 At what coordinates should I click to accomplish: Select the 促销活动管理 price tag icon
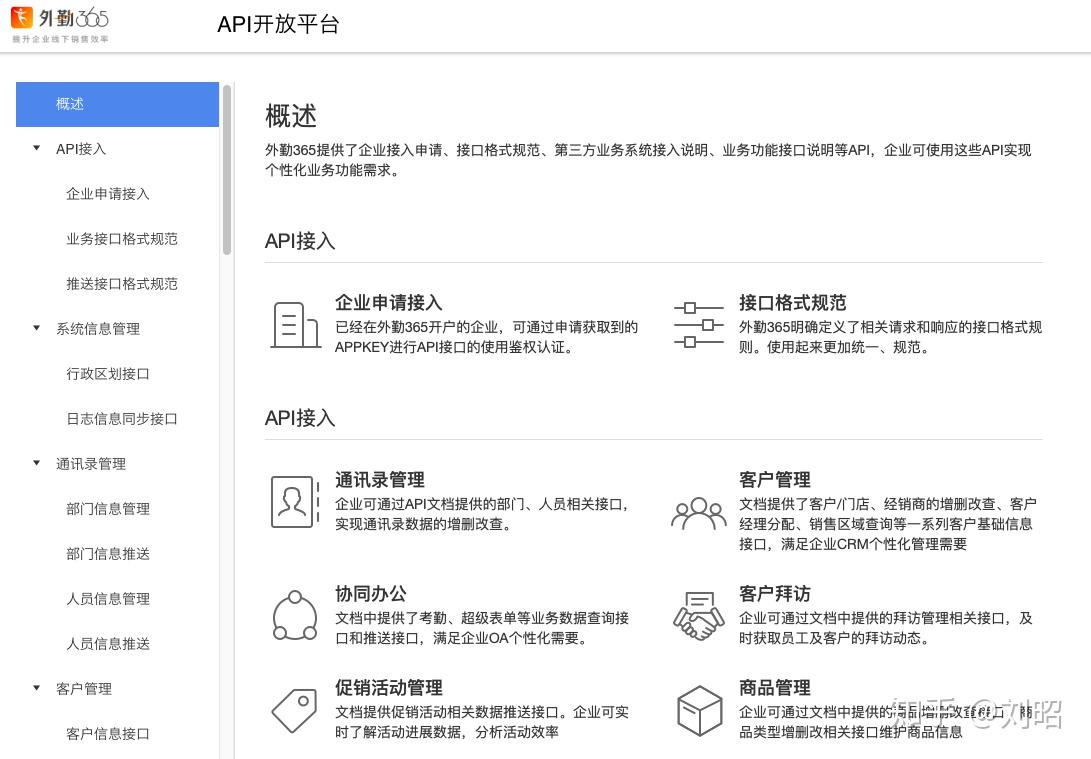pyautogui.click(x=294, y=709)
